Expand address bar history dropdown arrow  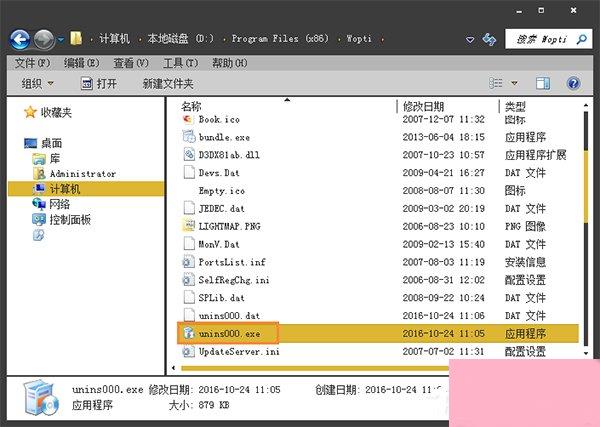[x=470, y=39]
